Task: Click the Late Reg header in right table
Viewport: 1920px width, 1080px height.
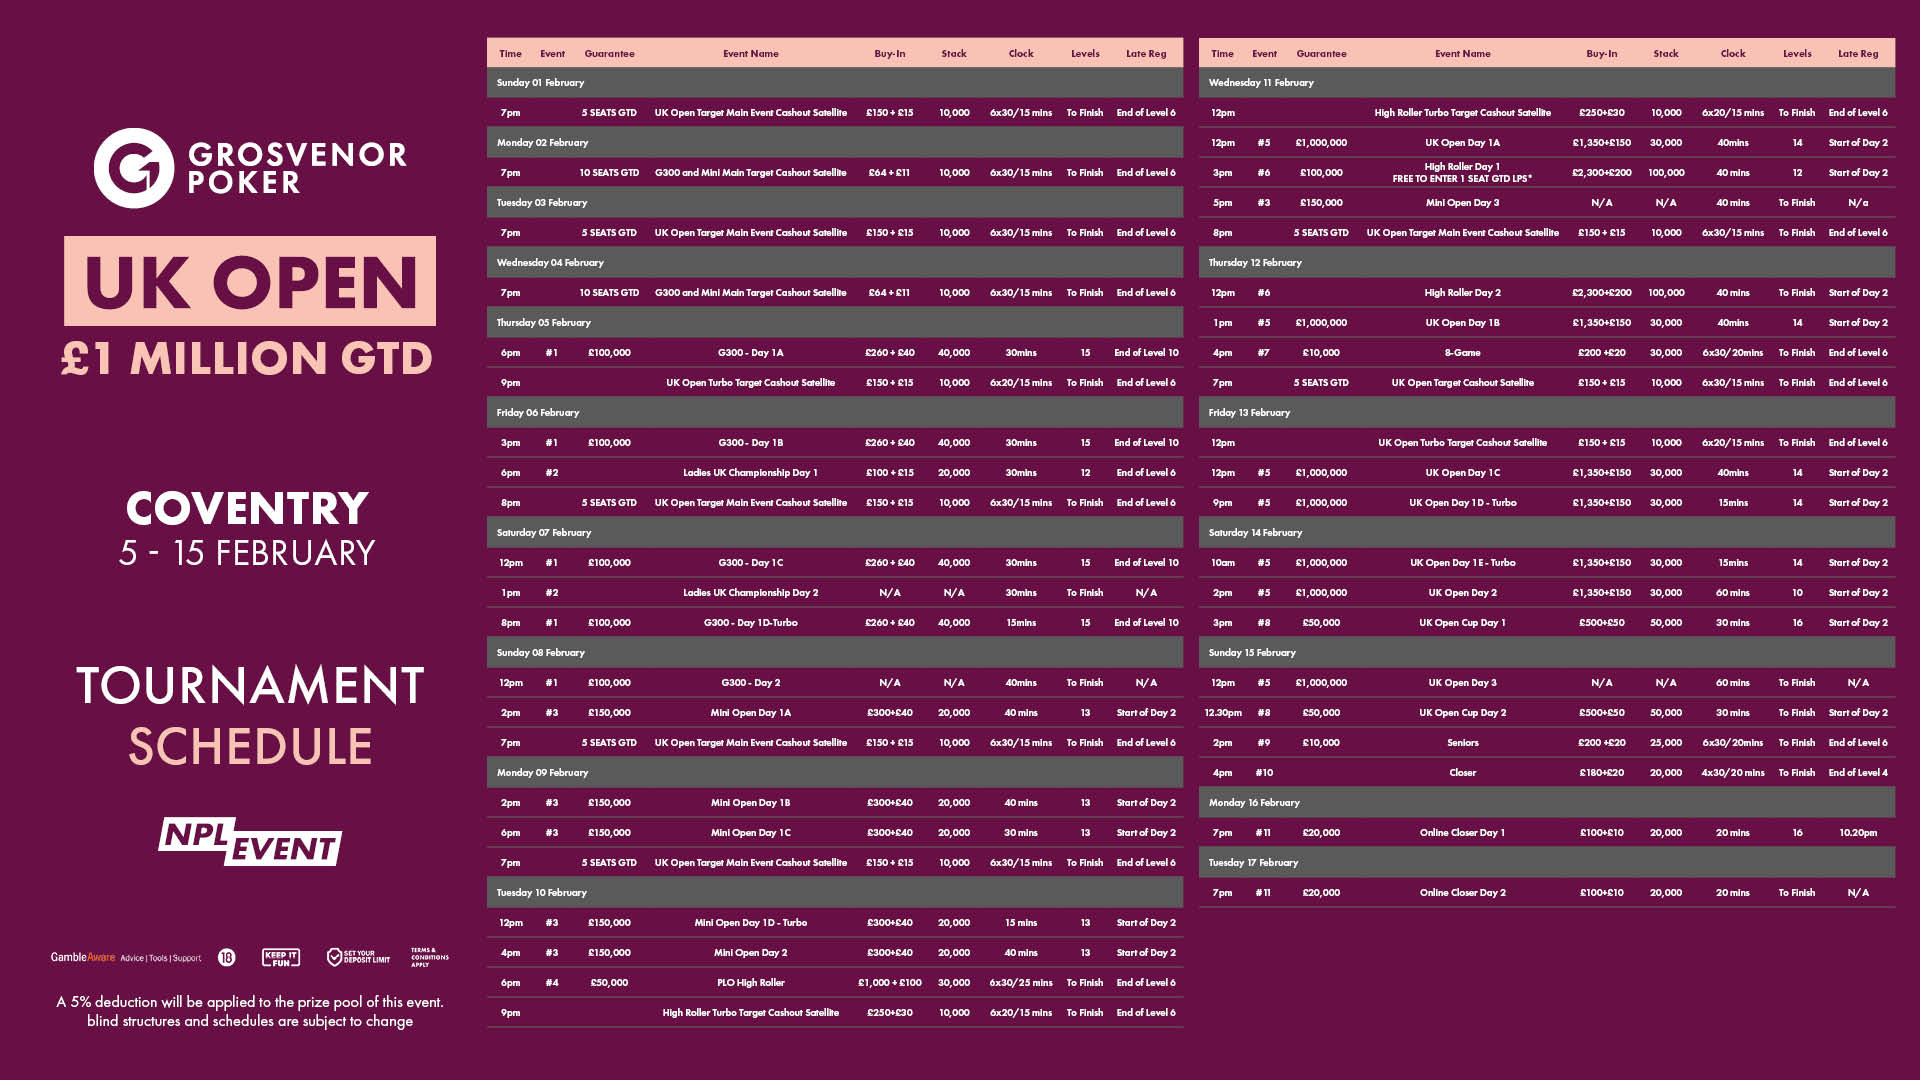Action: pyautogui.click(x=1857, y=54)
